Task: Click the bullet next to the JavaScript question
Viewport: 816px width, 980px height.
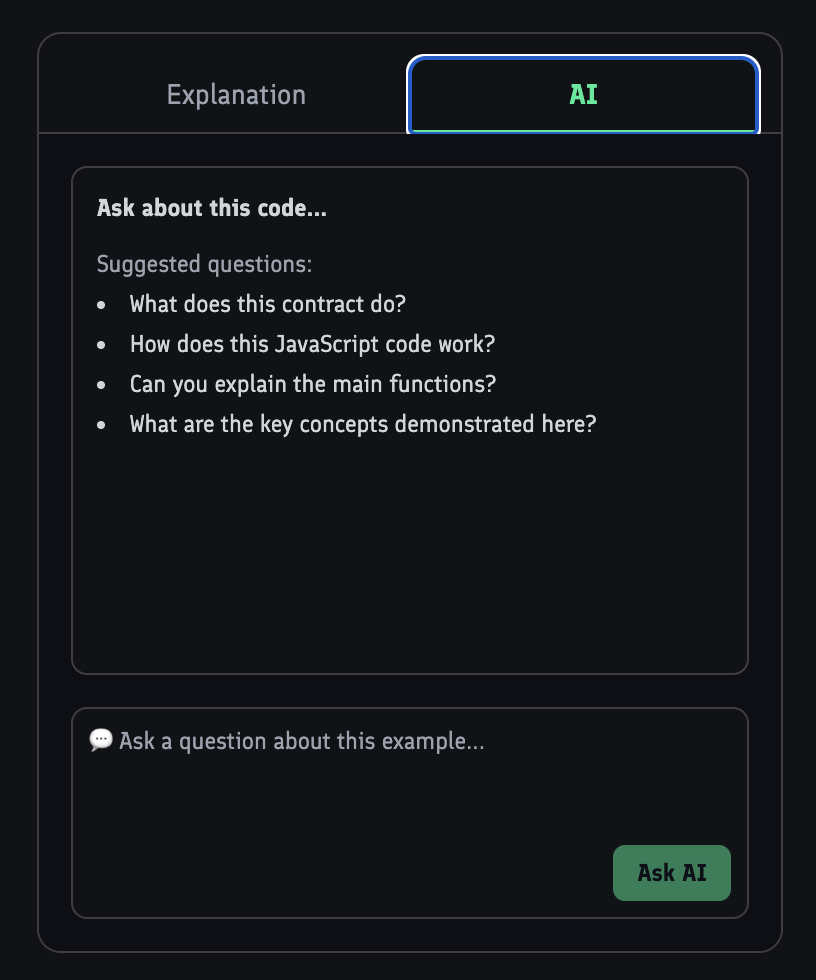Action: (x=102, y=344)
